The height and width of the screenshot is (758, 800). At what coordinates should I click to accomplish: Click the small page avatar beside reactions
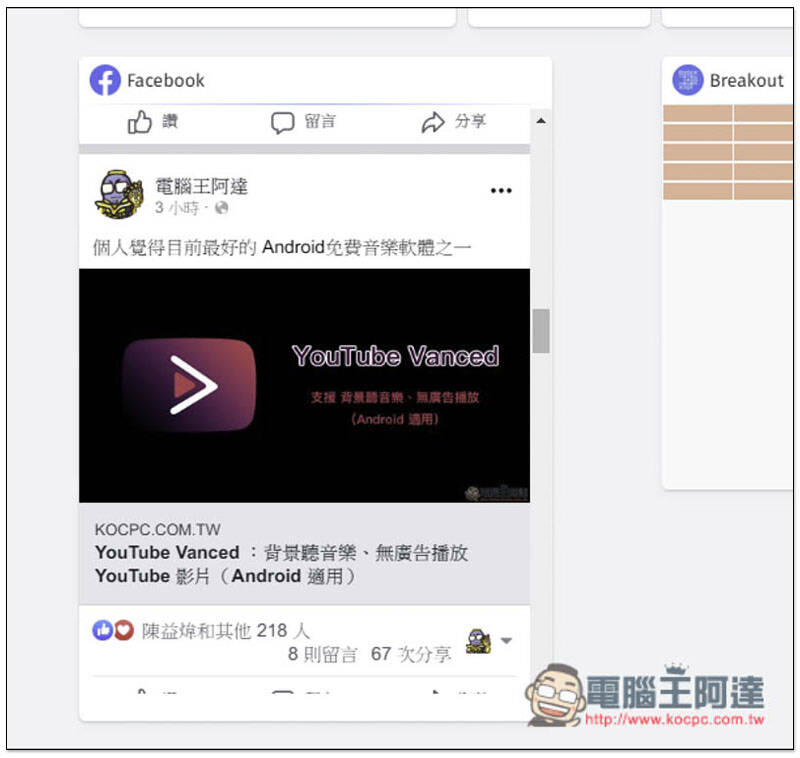click(x=479, y=641)
